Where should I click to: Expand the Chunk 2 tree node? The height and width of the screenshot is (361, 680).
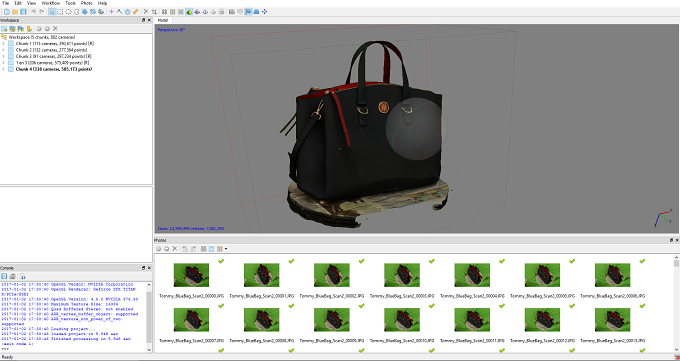click(3, 50)
